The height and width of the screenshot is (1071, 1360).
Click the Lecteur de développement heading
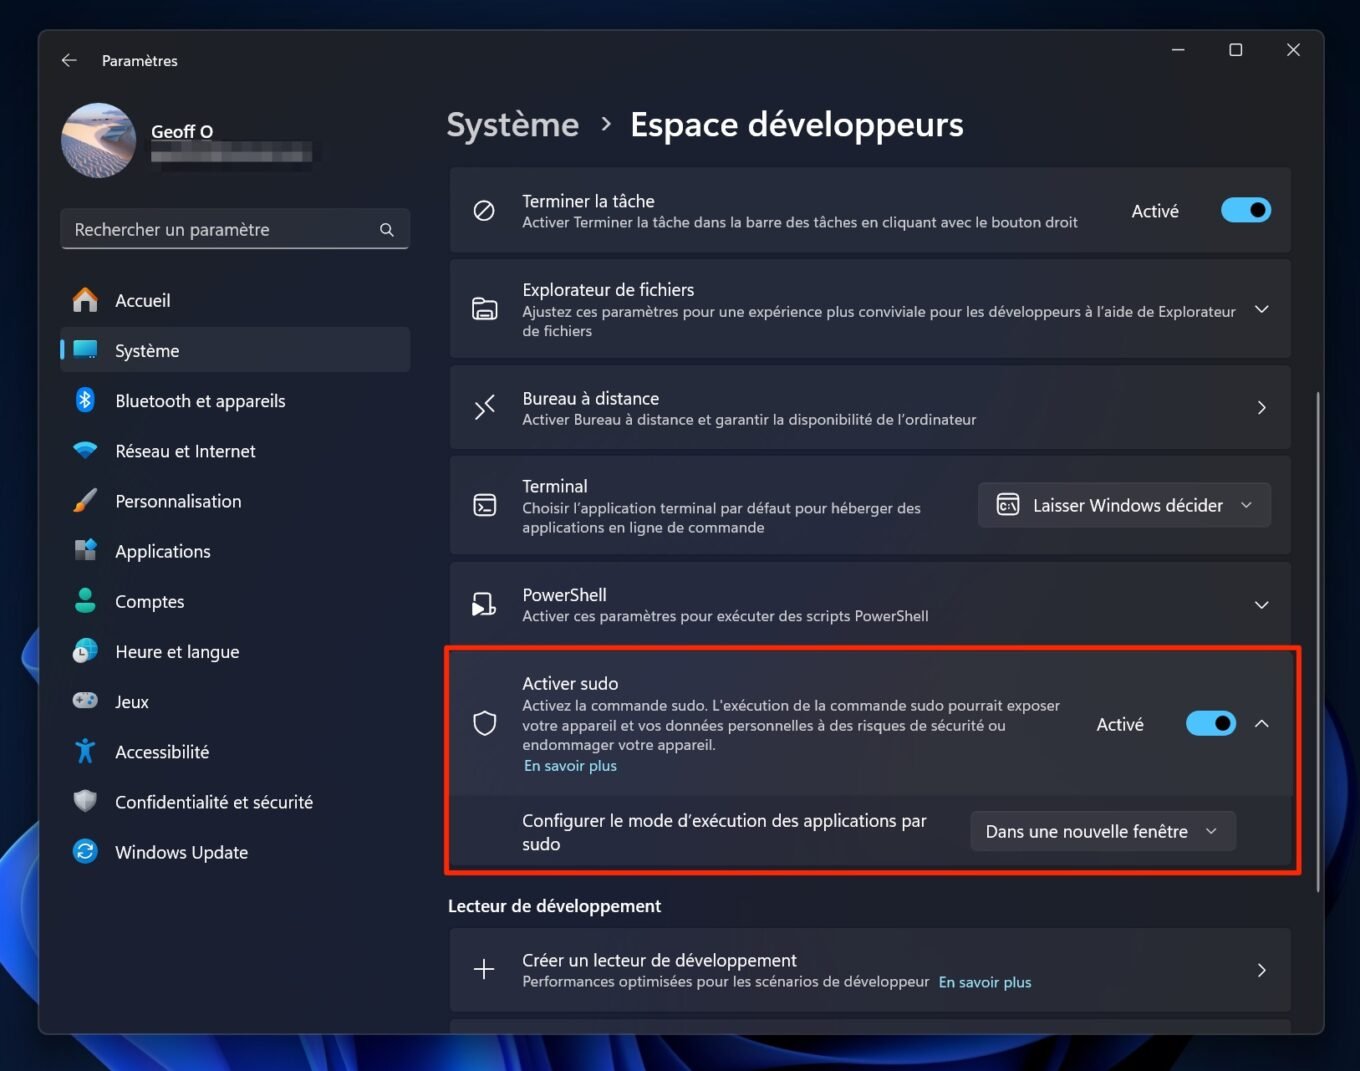(554, 906)
